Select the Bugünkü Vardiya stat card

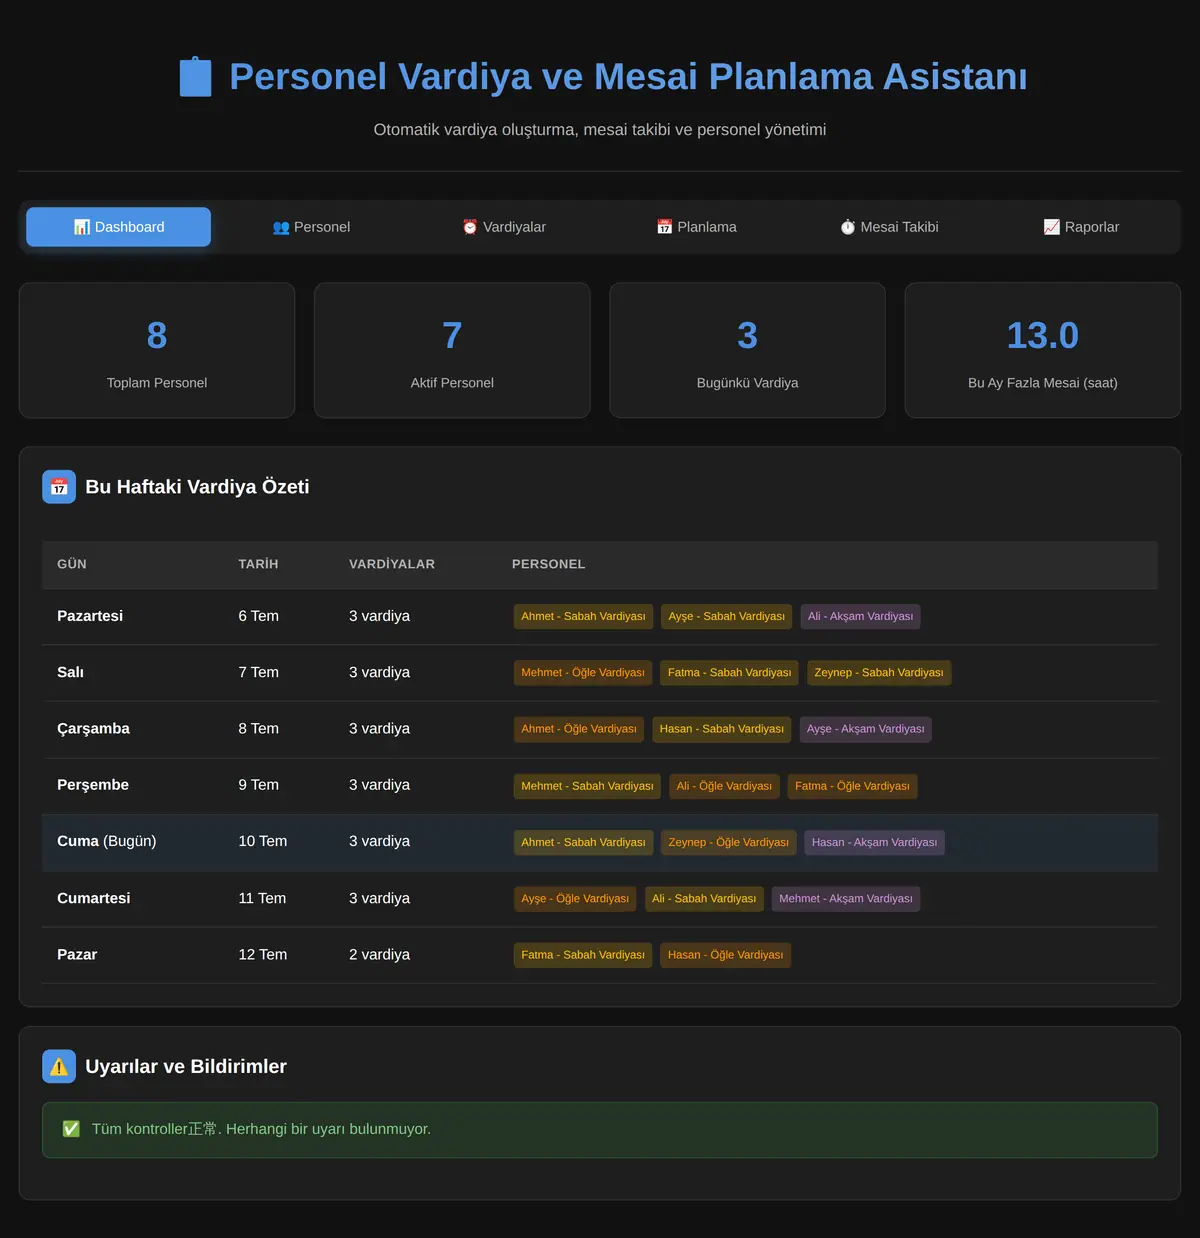tap(747, 350)
